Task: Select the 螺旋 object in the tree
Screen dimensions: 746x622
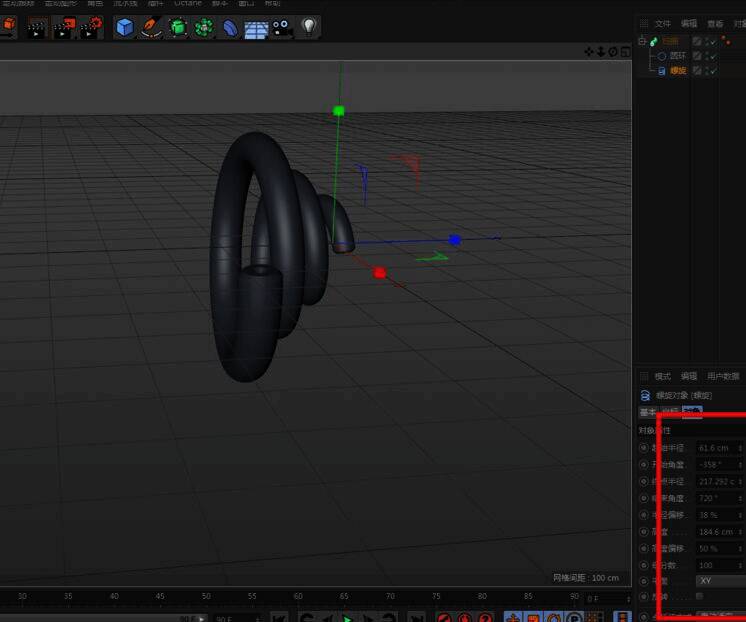Action: click(678, 71)
